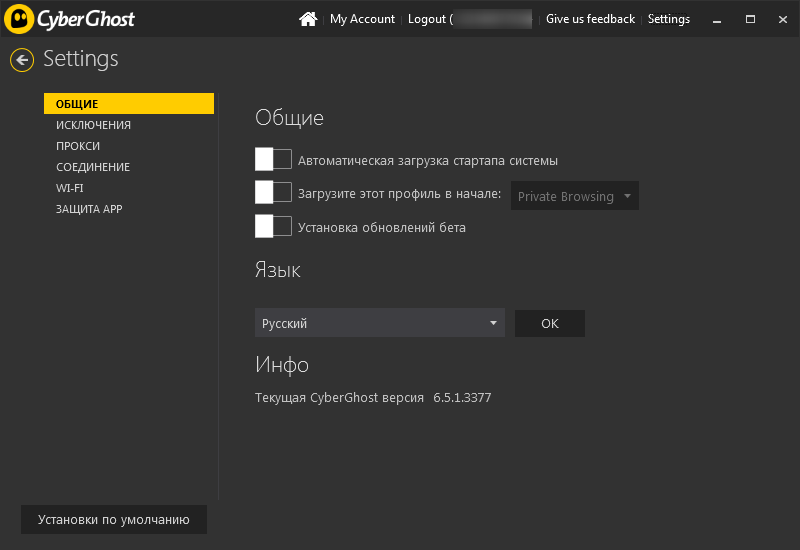Click the Текущая CyberGhost версия label
Image resolution: width=800 pixels, height=550 pixels.
click(339, 397)
